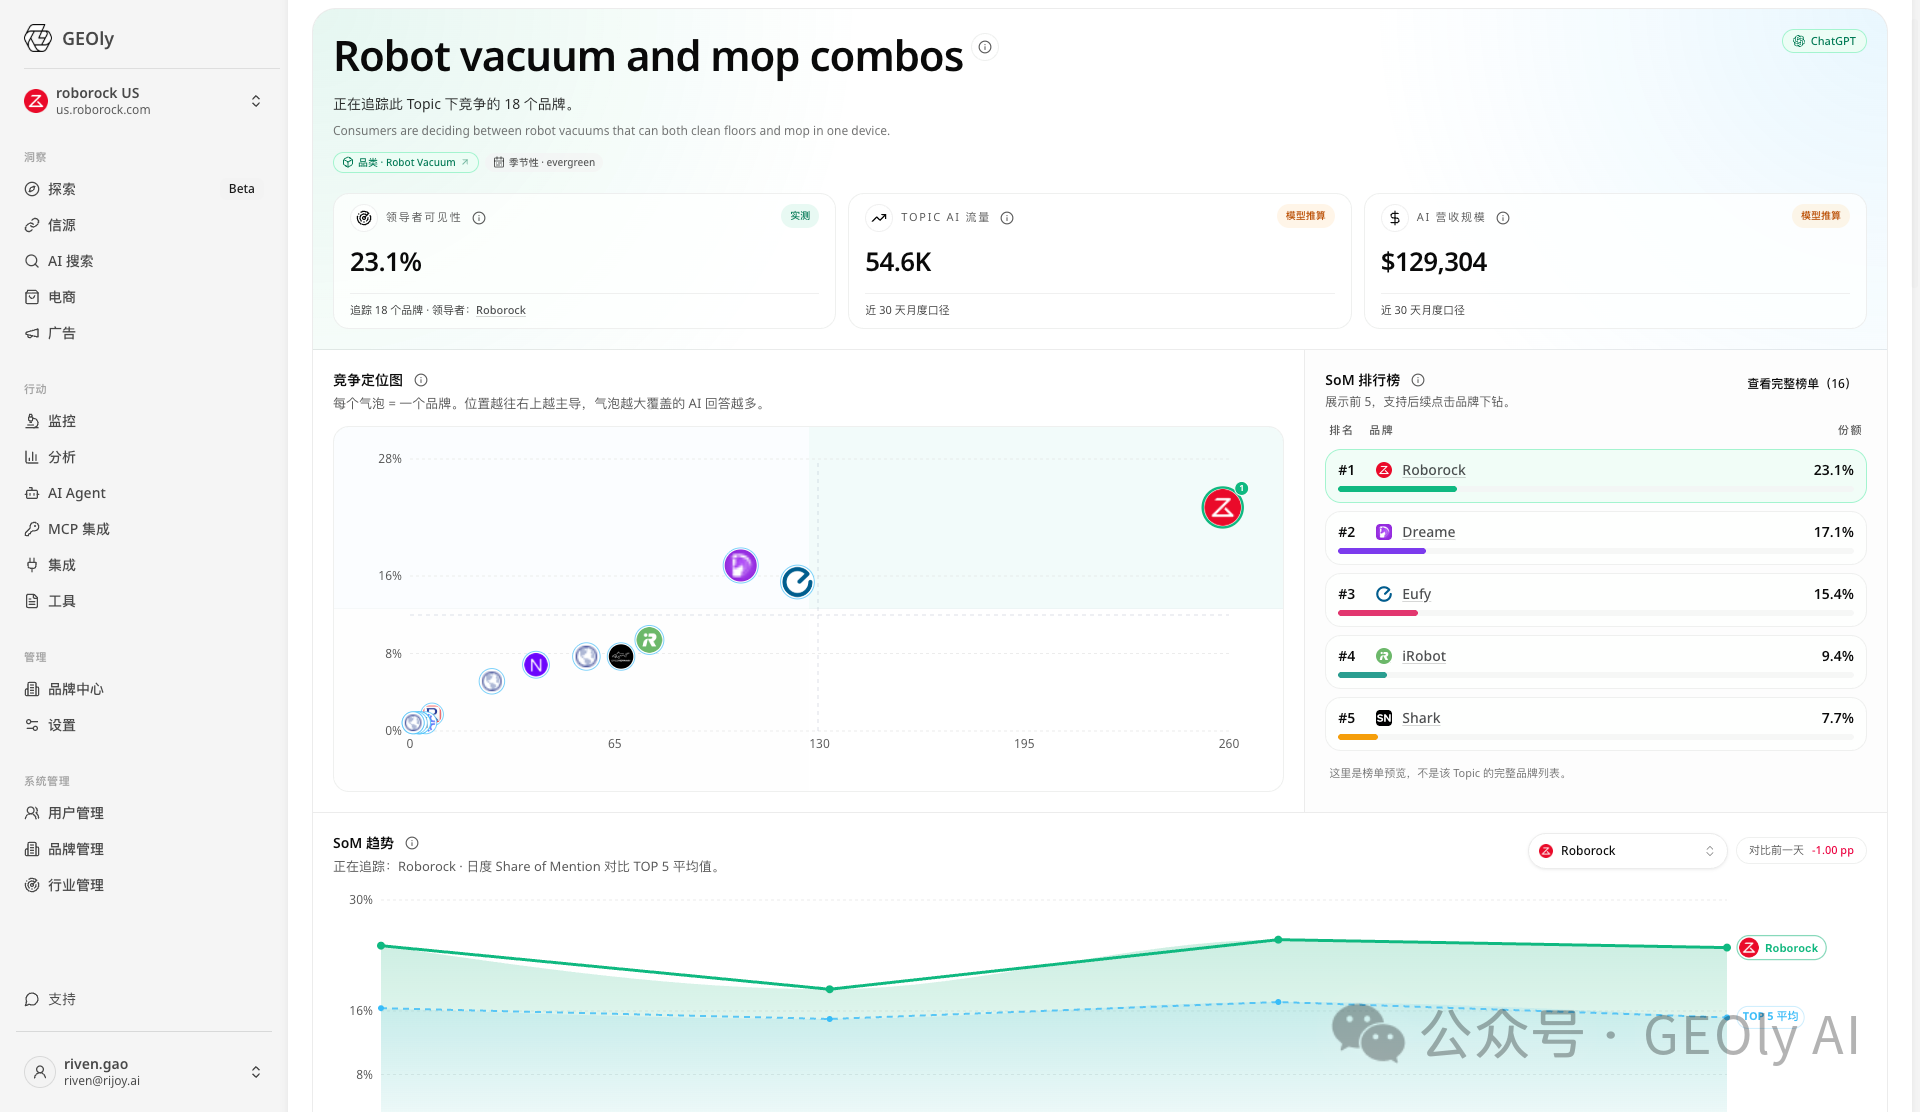Expand the roborock US brand switcher
The height and width of the screenshot is (1112, 1920).
256,101
